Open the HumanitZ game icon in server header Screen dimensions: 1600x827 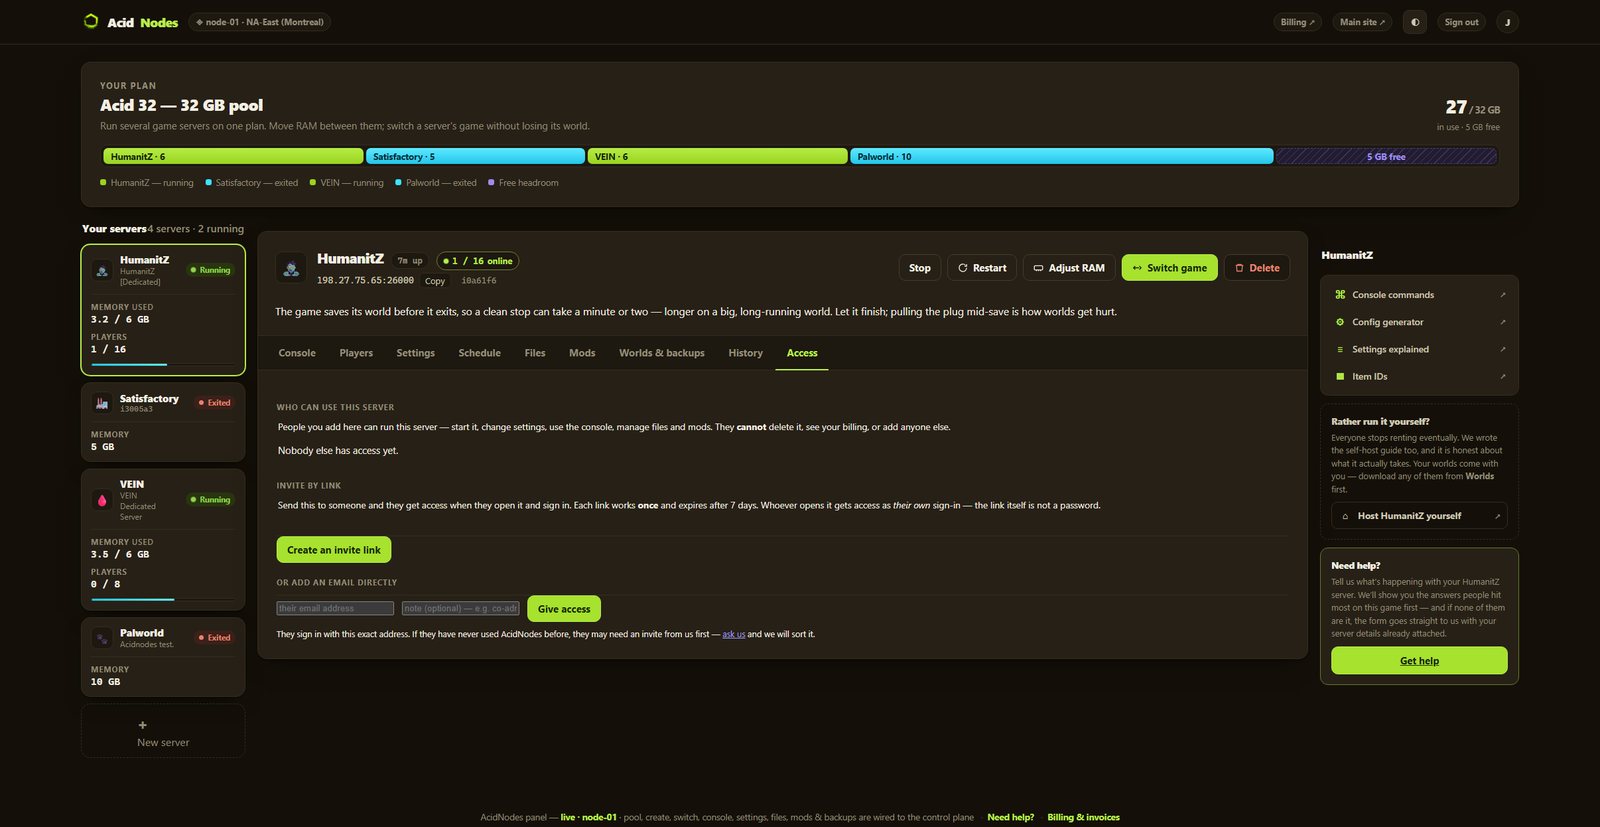[x=291, y=268]
